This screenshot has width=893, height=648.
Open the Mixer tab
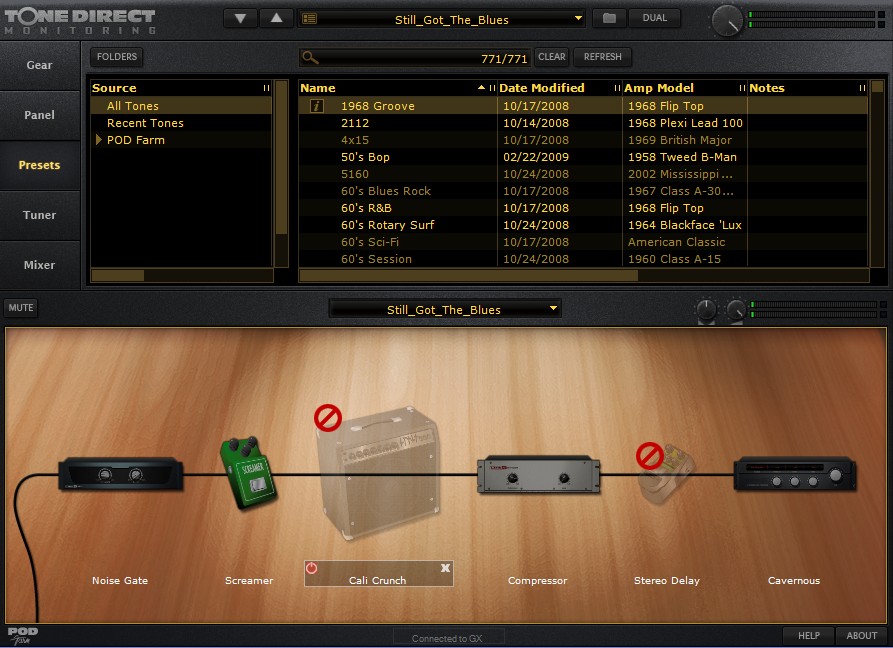(39, 265)
